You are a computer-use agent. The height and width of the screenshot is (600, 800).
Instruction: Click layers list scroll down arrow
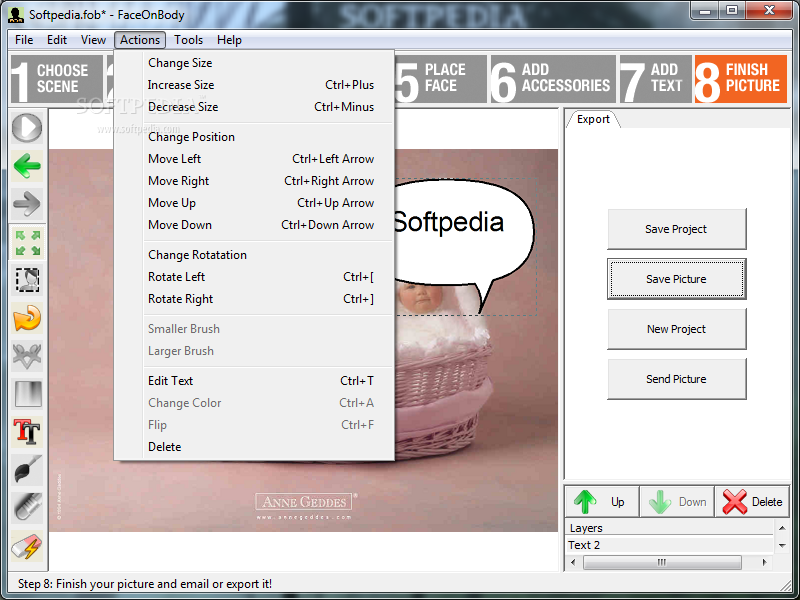782,545
